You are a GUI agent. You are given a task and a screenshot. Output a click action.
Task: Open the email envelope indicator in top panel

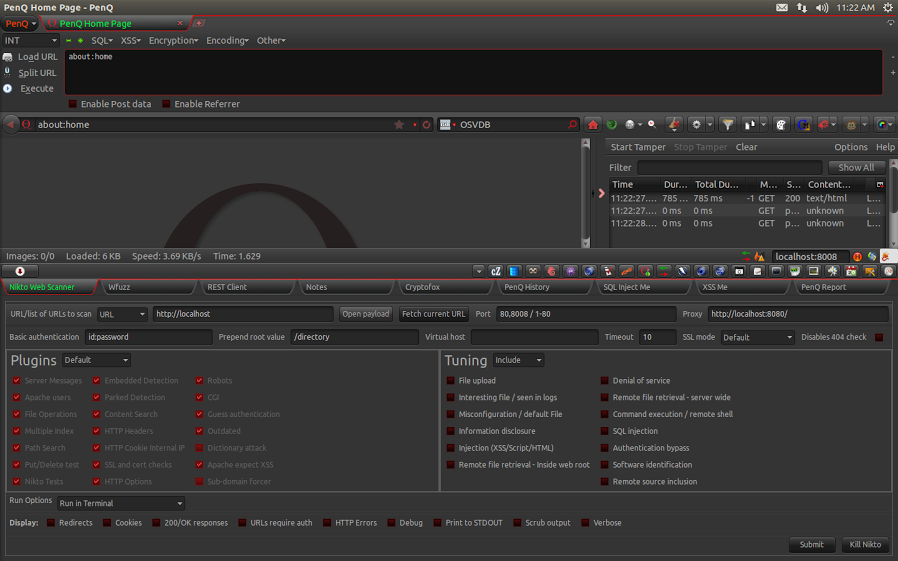click(782, 7)
